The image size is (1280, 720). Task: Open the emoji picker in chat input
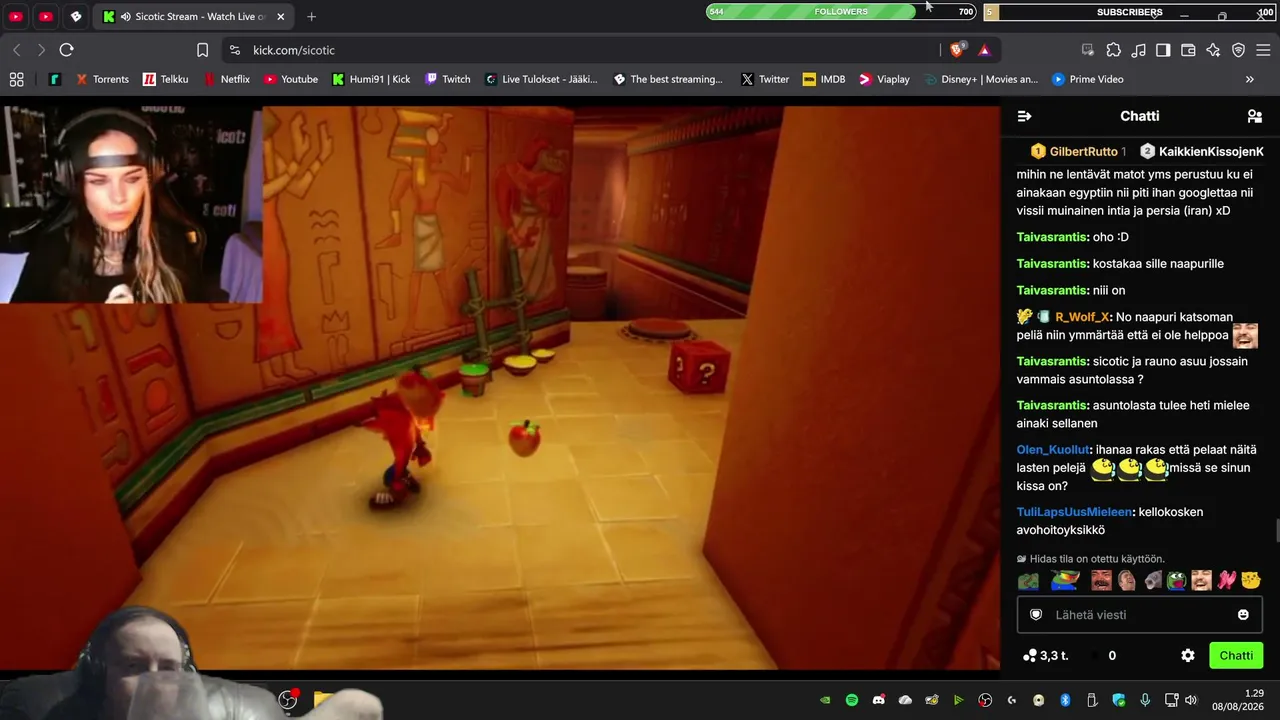pyautogui.click(x=1243, y=615)
